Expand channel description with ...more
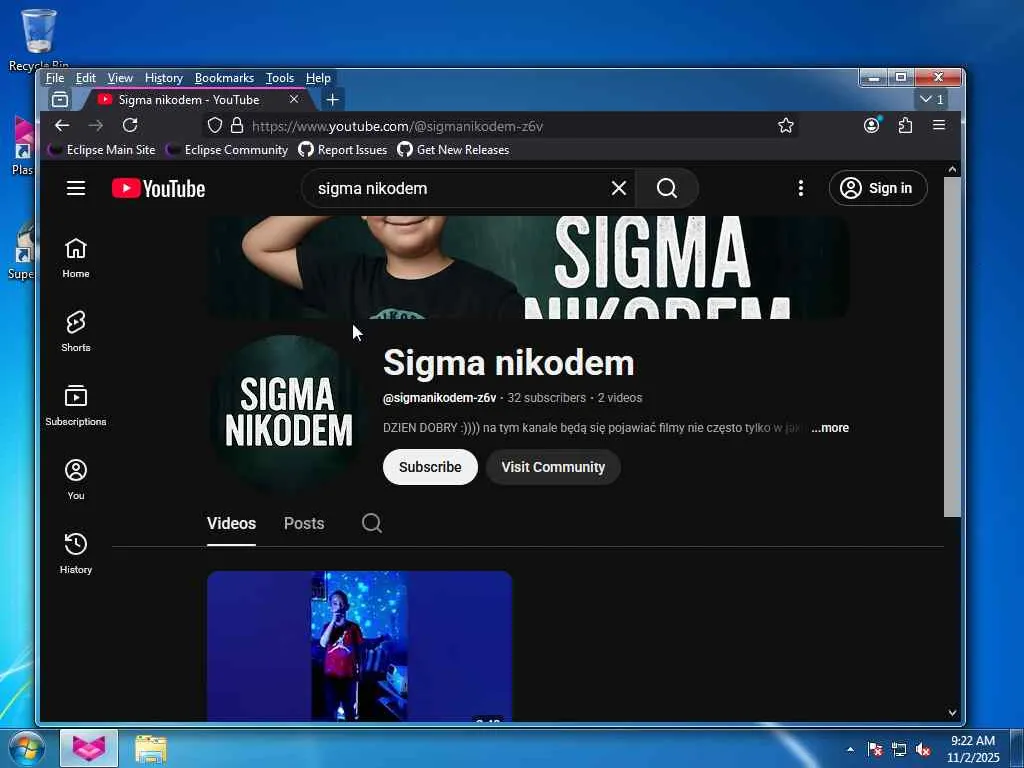This screenshot has height=768, width=1024. point(829,428)
